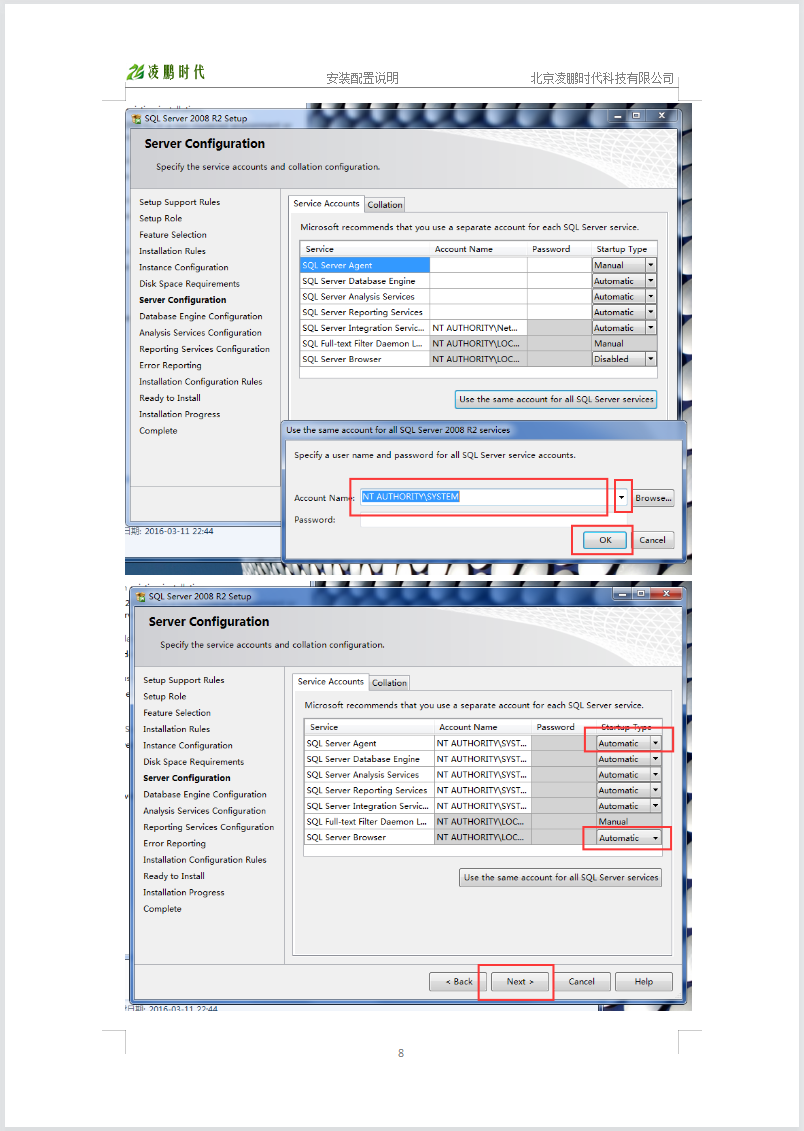
Task: Click the Next > button
Action: click(520, 982)
